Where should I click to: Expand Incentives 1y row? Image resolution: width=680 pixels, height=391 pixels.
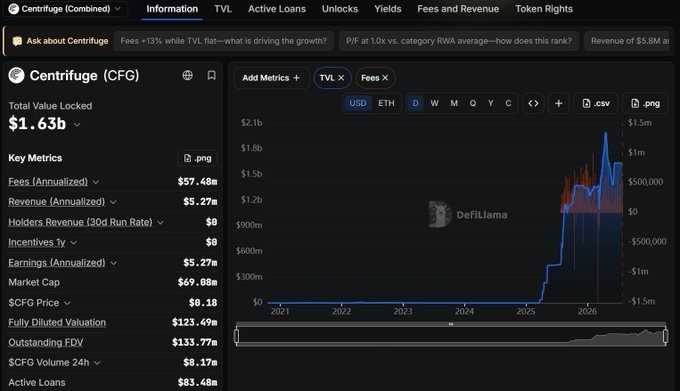point(73,243)
